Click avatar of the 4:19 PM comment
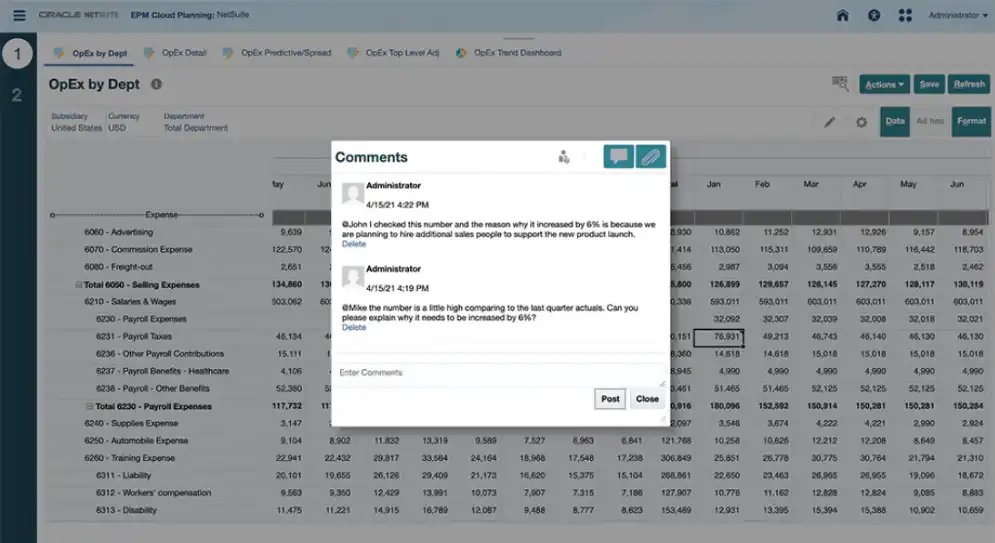The image size is (995, 543). pyautogui.click(x=353, y=277)
